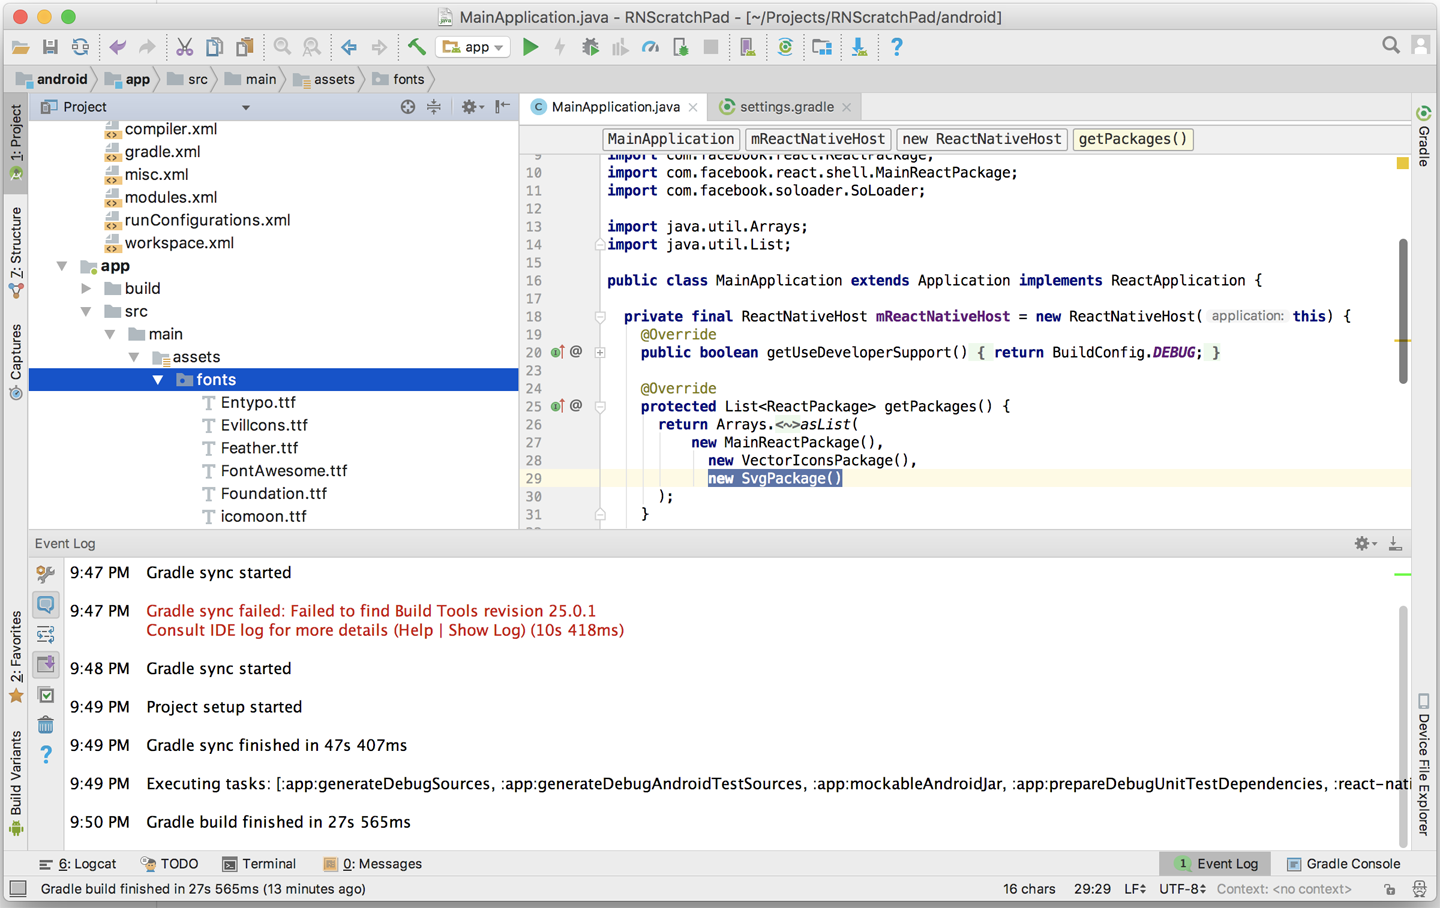Screen dimensions: 1440x908
Task: Open the app run configuration dropdown
Action: click(x=472, y=46)
